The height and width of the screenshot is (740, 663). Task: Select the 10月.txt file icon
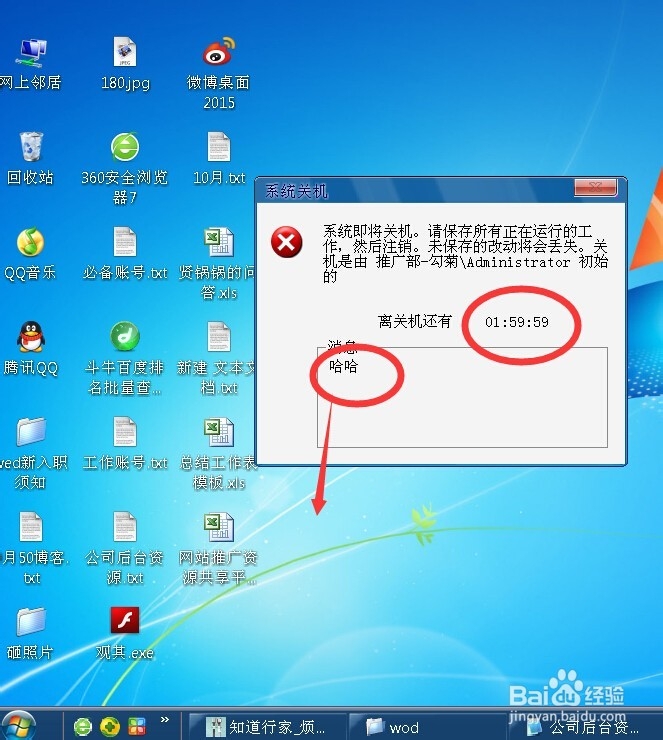pyautogui.click(x=218, y=147)
